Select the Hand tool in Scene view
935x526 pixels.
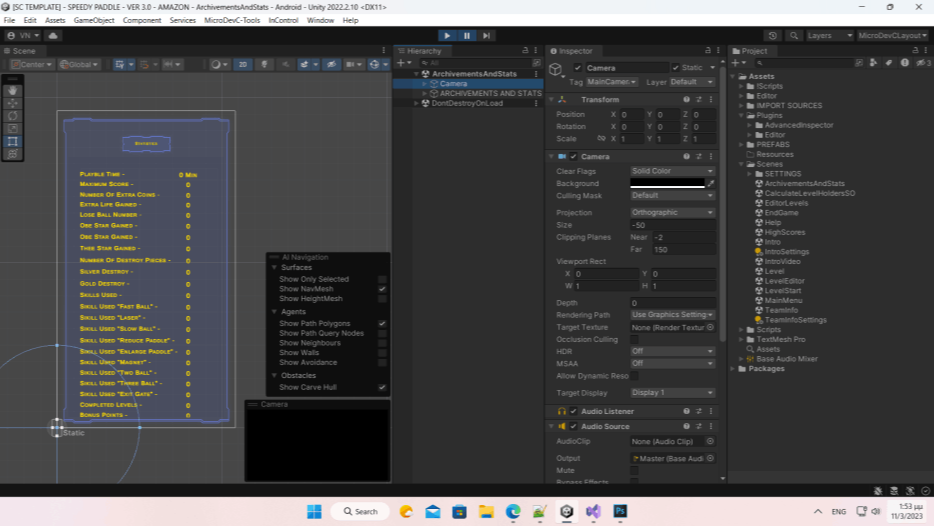(x=13, y=90)
